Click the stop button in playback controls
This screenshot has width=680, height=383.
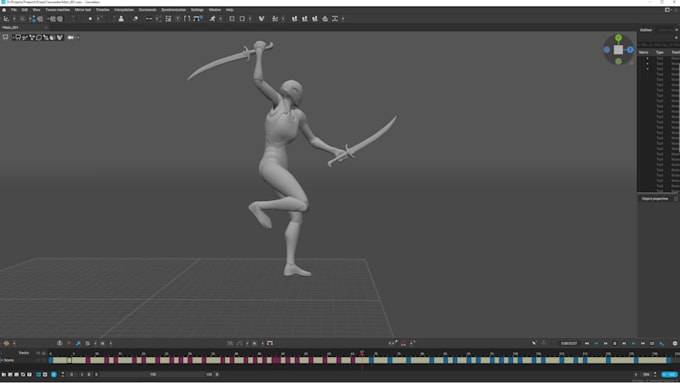click(x=615, y=343)
